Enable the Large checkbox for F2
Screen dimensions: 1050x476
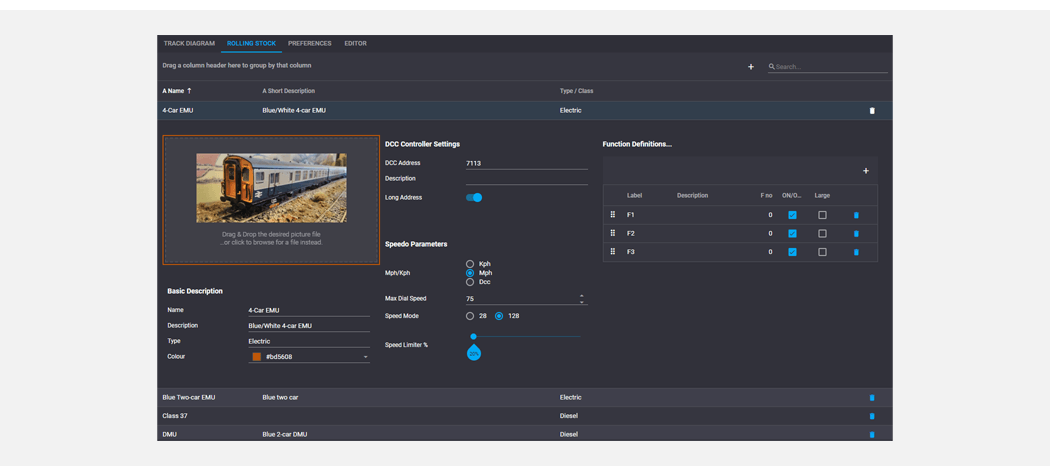point(822,233)
